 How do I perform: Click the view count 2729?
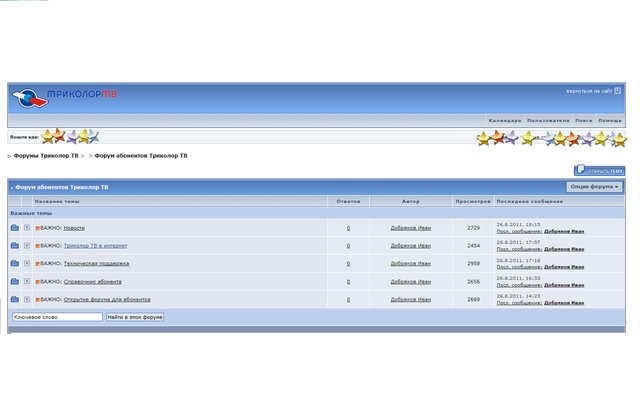[473, 228]
